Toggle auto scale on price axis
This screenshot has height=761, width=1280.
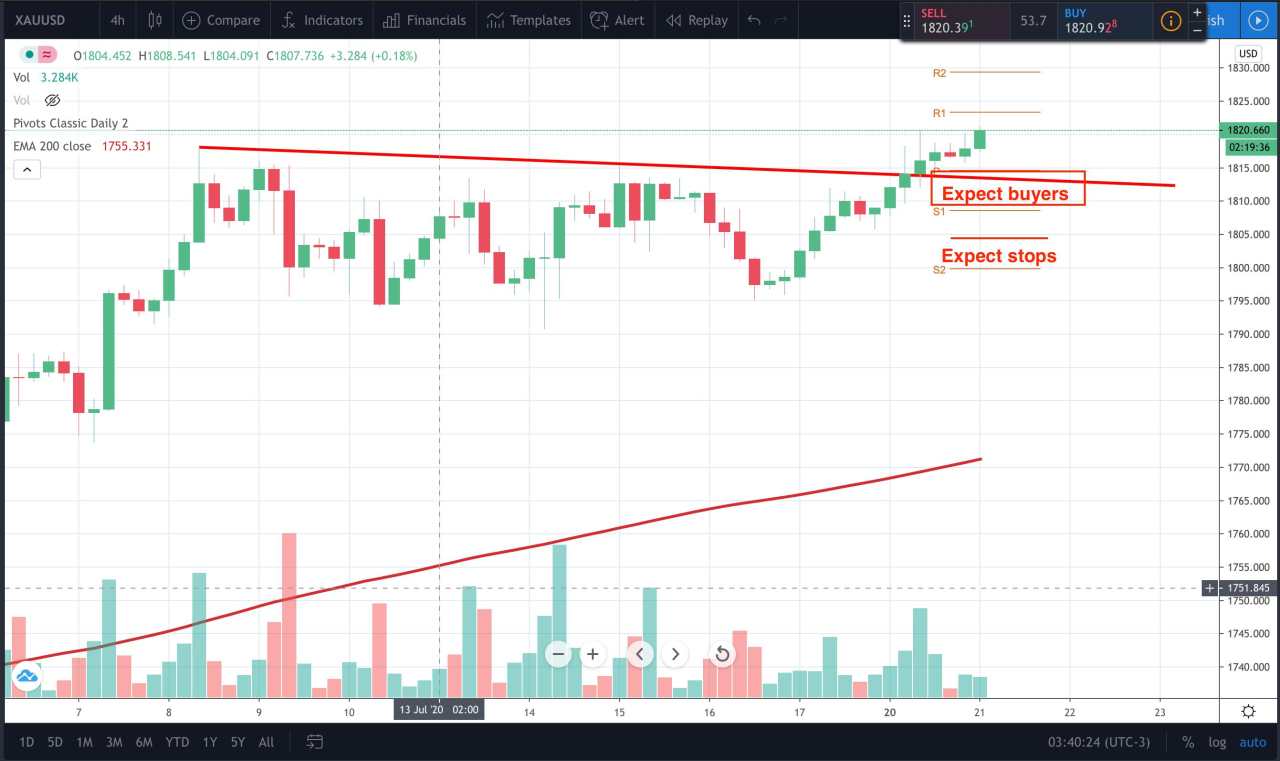point(1253,742)
